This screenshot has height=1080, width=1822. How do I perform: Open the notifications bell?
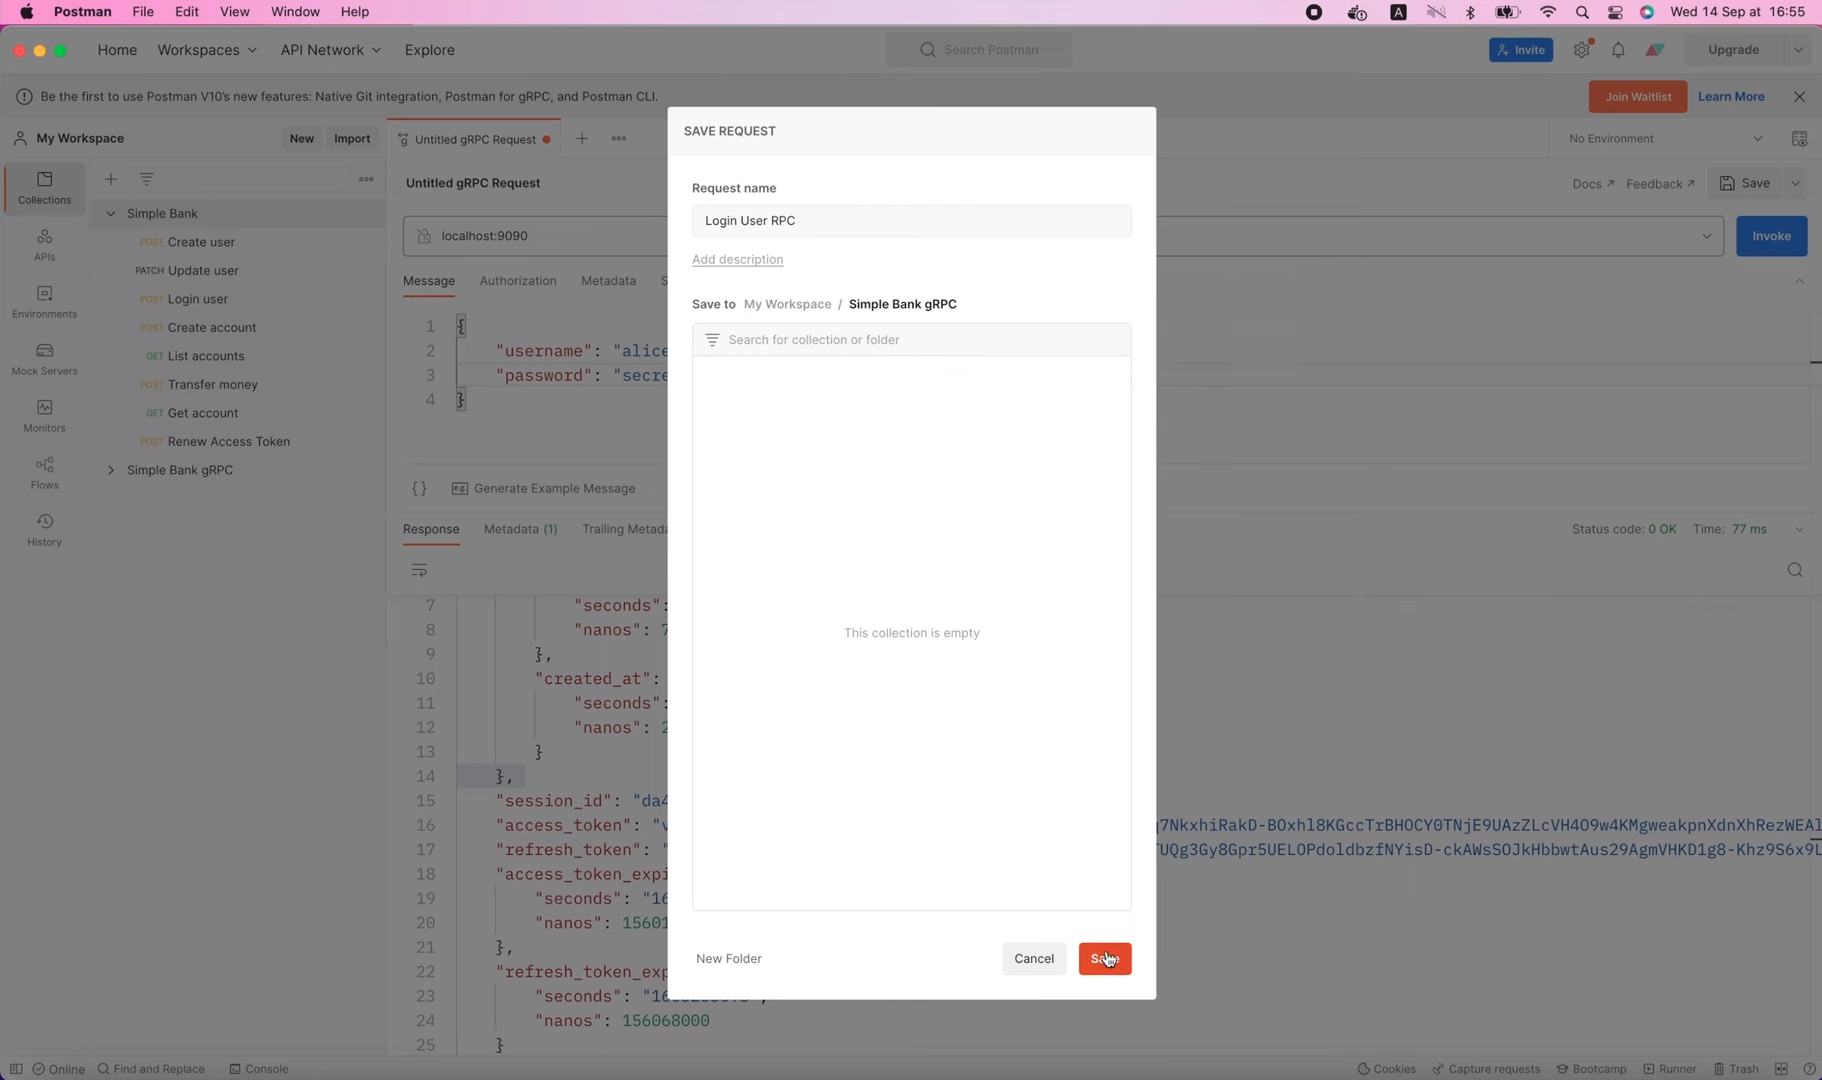(x=1618, y=50)
